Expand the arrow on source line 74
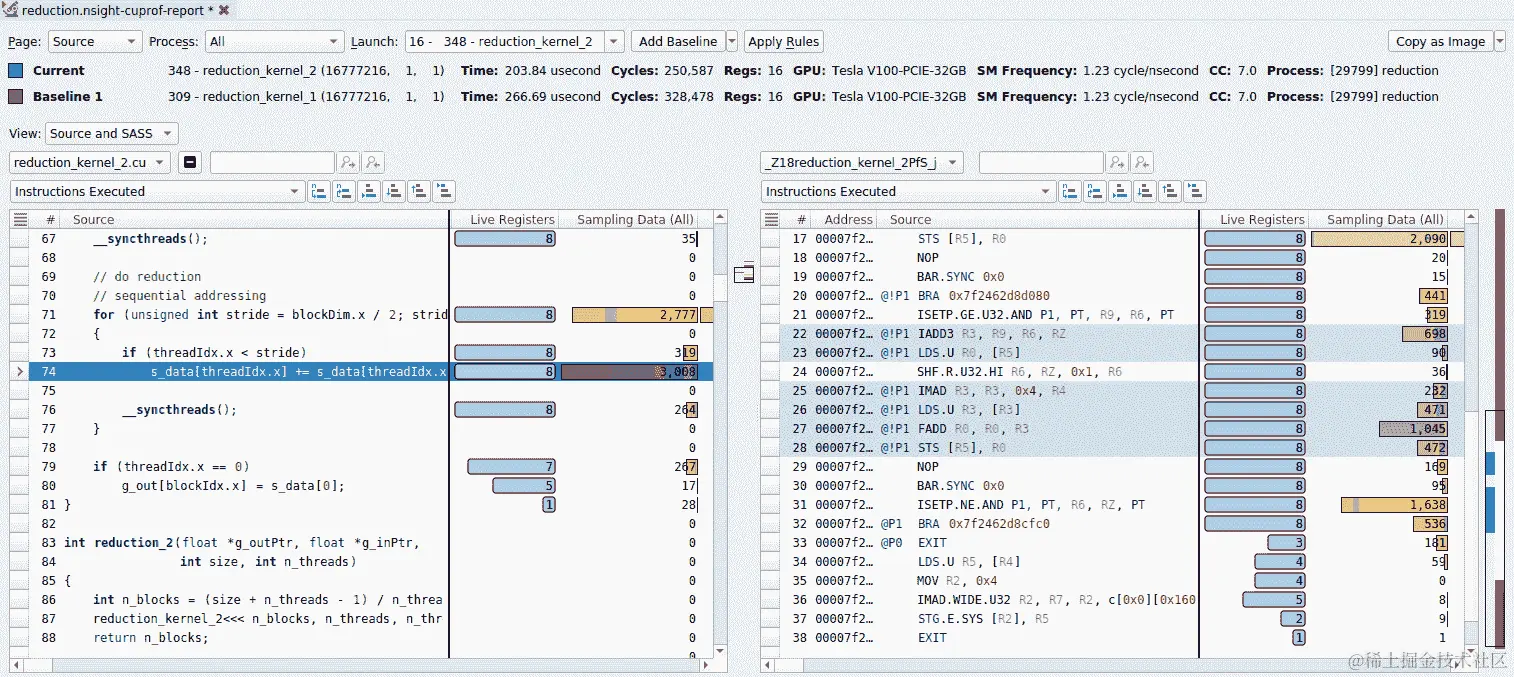Image resolution: width=1514 pixels, height=677 pixels. click(x=20, y=372)
